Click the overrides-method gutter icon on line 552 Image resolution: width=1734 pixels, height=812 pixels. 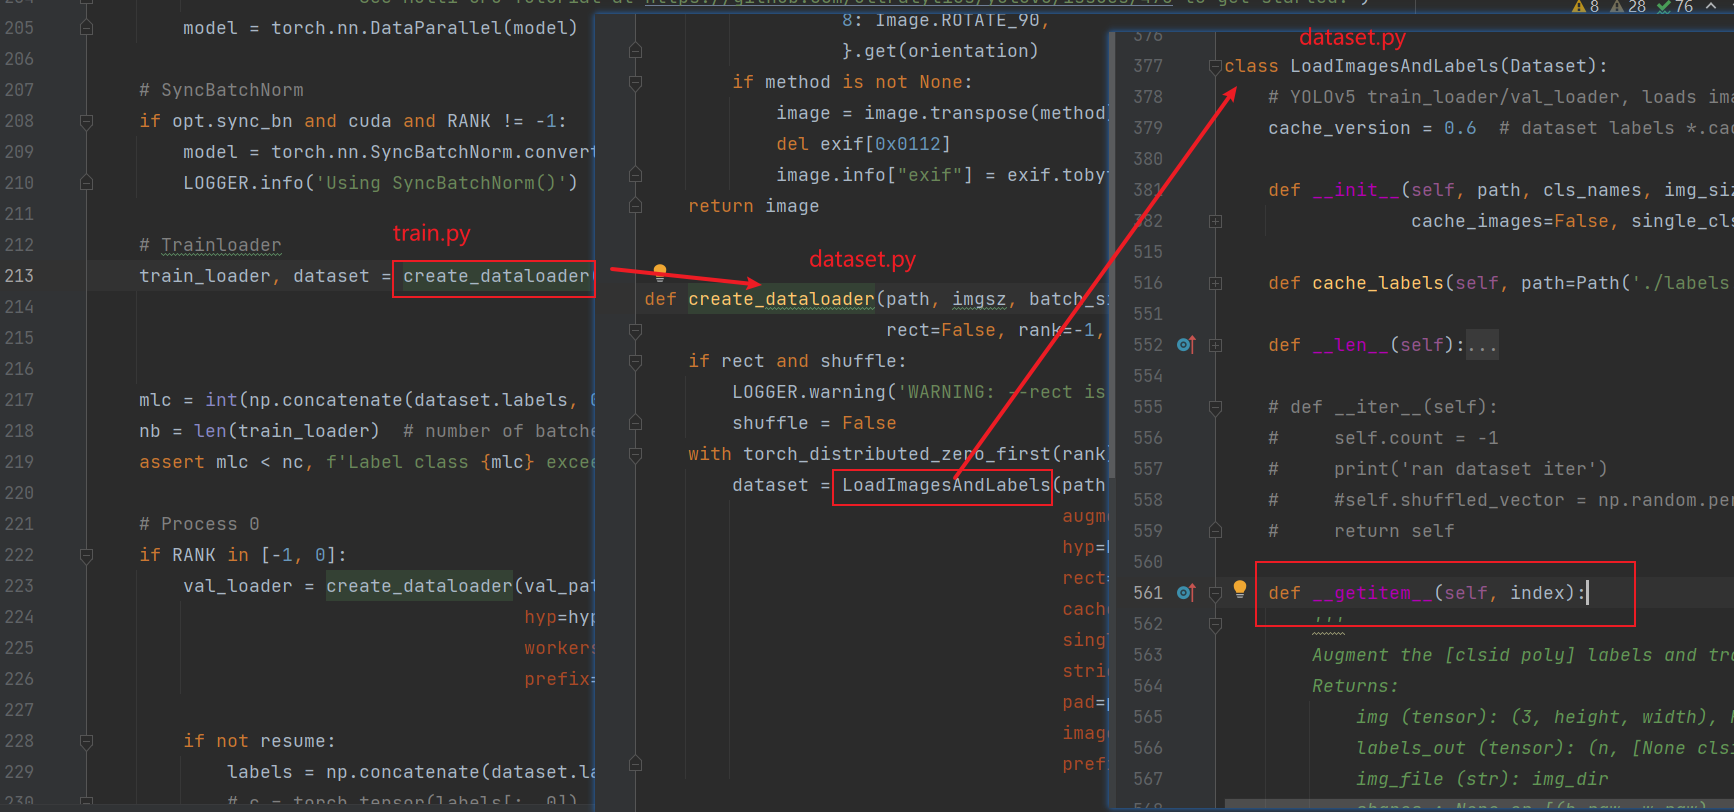pos(1186,345)
